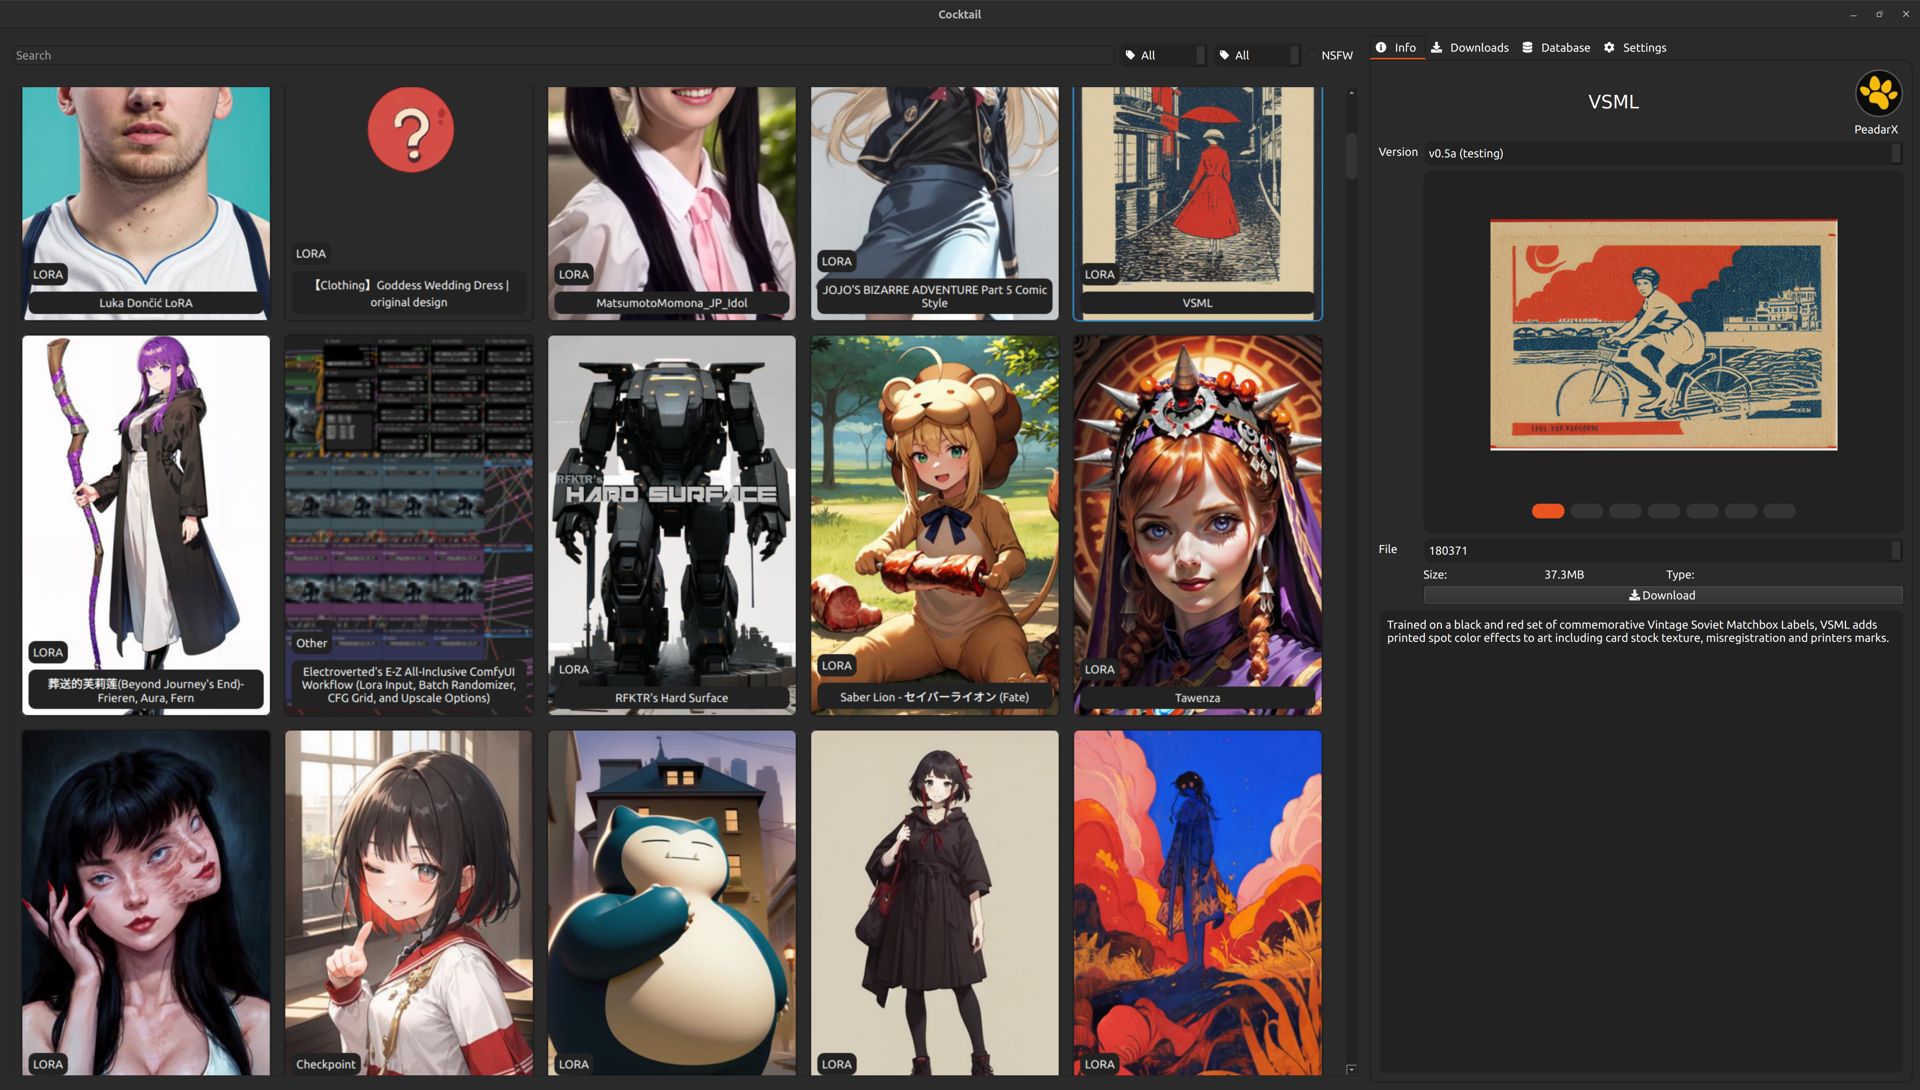Viewport: 1920px width, 1090px height.
Task: Click the Info tab in right panel
Action: click(x=1395, y=46)
